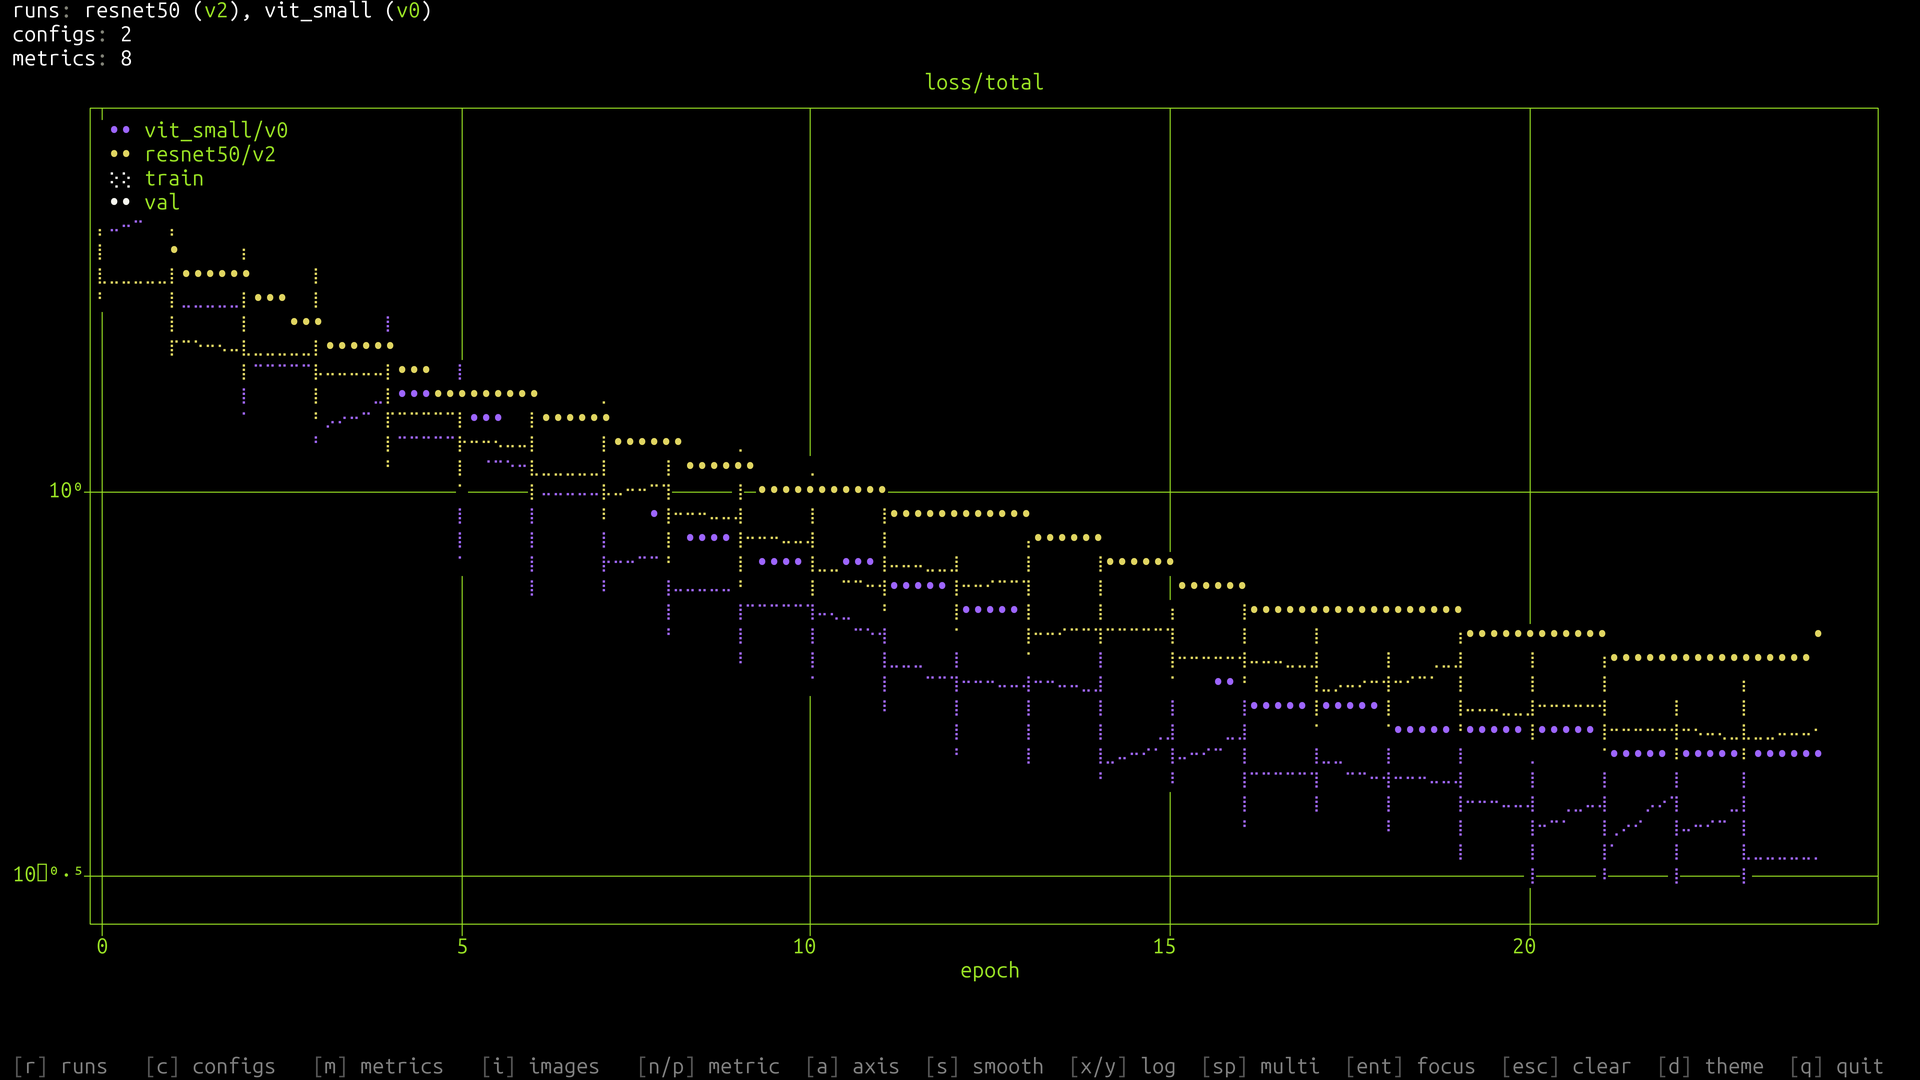Click the configs: 2 header line
This screenshot has width=1920, height=1080.
[x=72, y=34]
